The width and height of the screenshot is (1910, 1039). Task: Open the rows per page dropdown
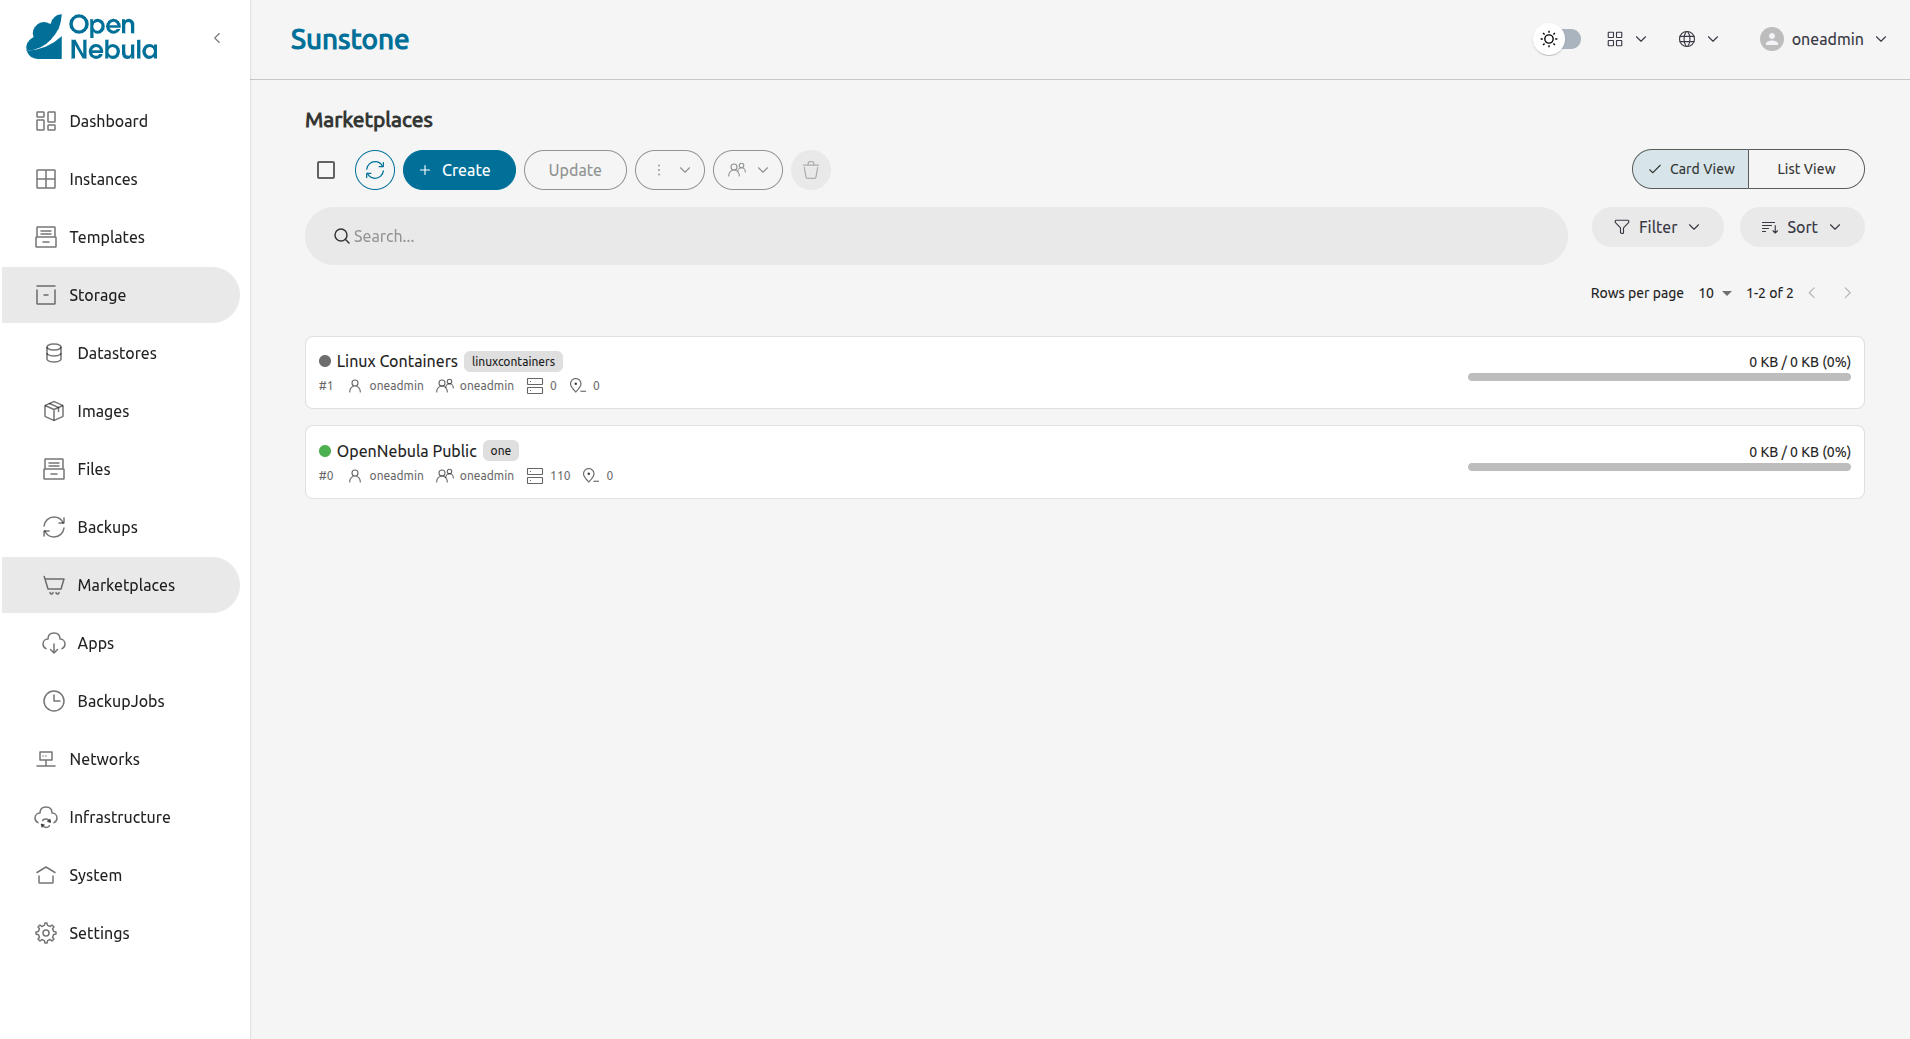[1713, 292]
